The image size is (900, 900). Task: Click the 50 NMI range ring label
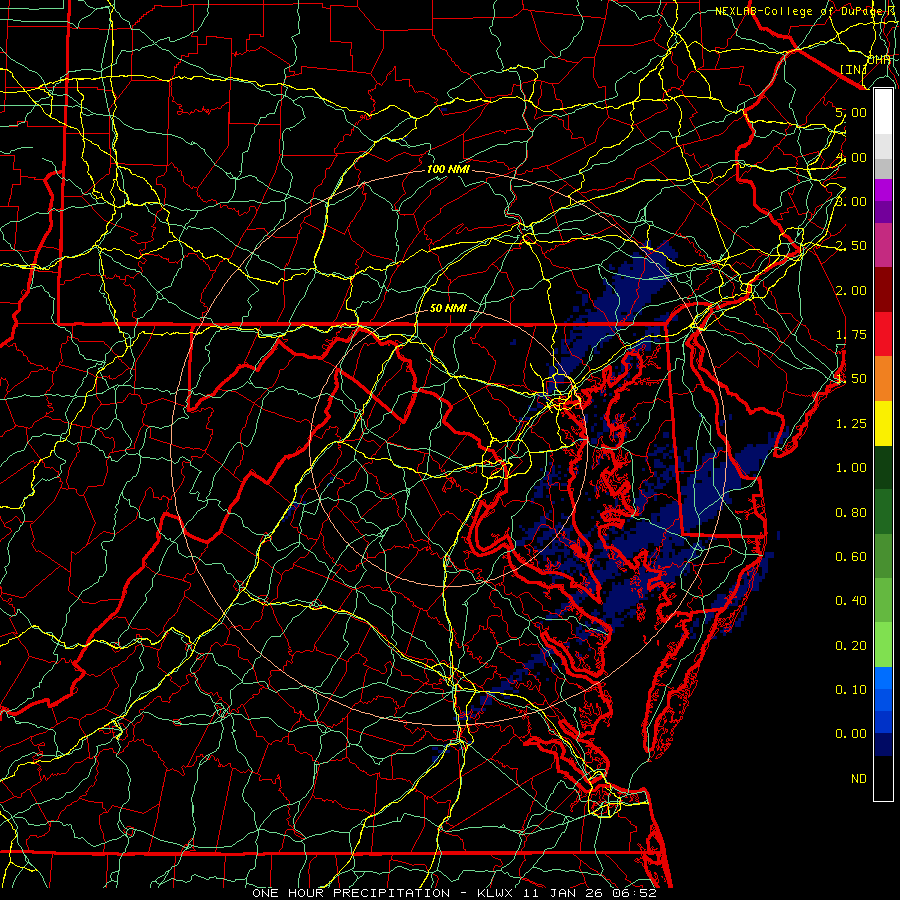point(448,308)
